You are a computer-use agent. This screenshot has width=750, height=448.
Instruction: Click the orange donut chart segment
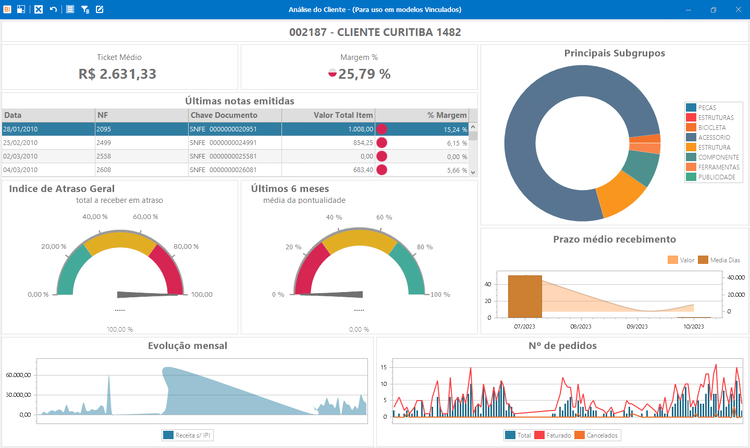click(620, 195)
